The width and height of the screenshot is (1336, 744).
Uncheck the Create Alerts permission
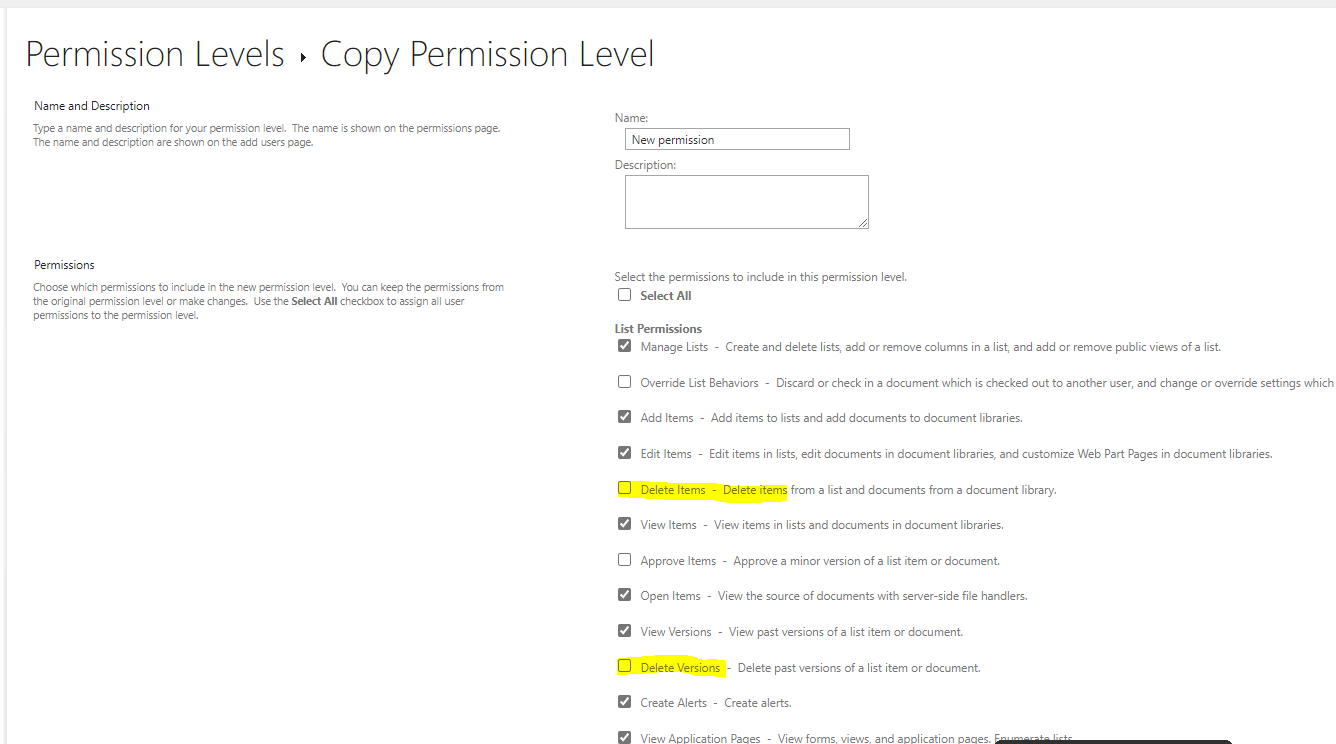624,701
